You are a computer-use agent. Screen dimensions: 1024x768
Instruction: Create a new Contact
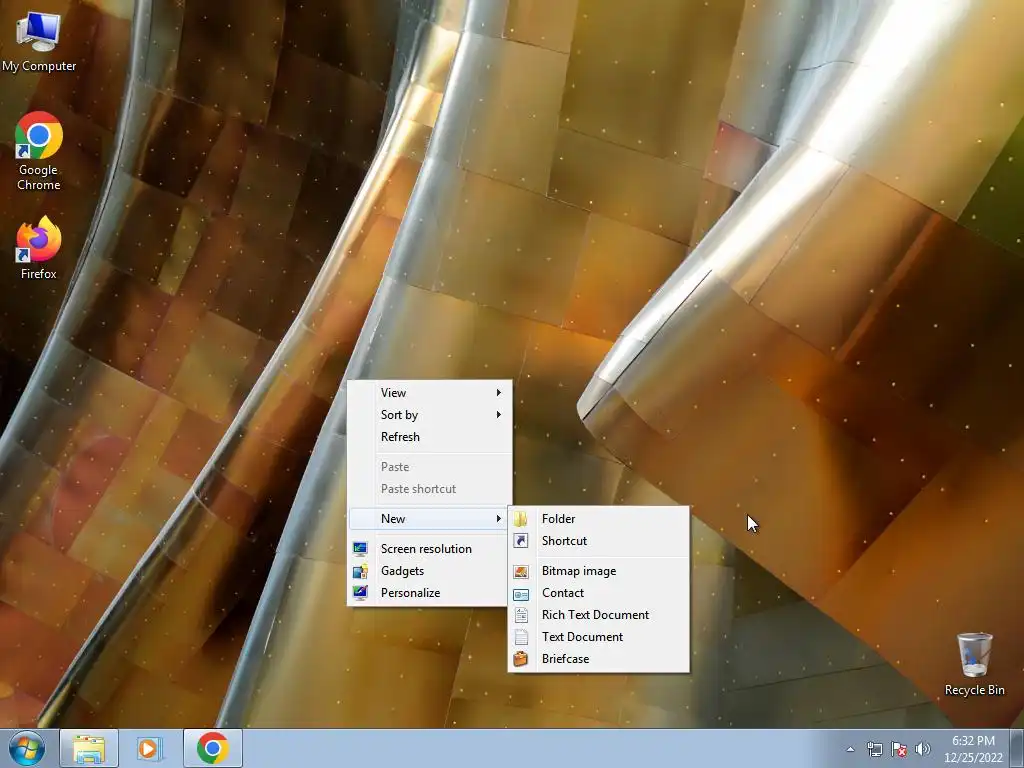click(x=598, y=593)
